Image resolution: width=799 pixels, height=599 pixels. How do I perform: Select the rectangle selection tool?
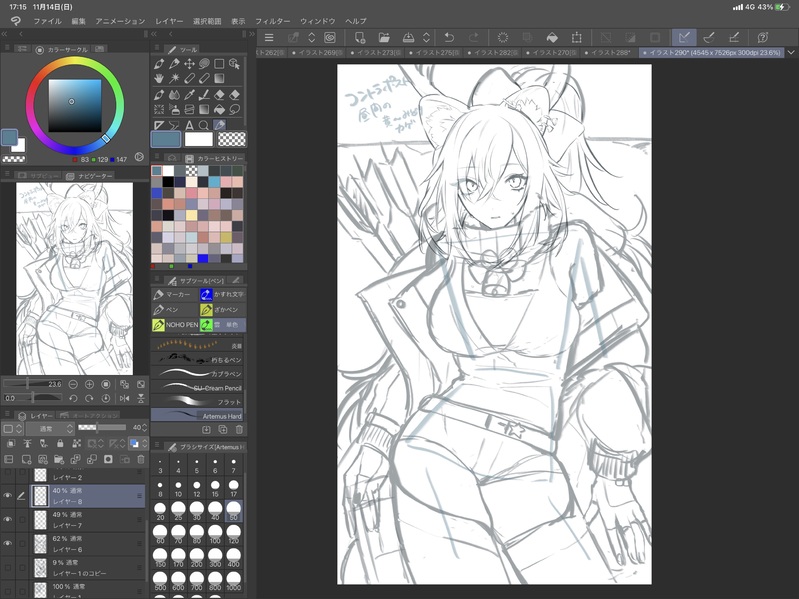click(219, 64)
